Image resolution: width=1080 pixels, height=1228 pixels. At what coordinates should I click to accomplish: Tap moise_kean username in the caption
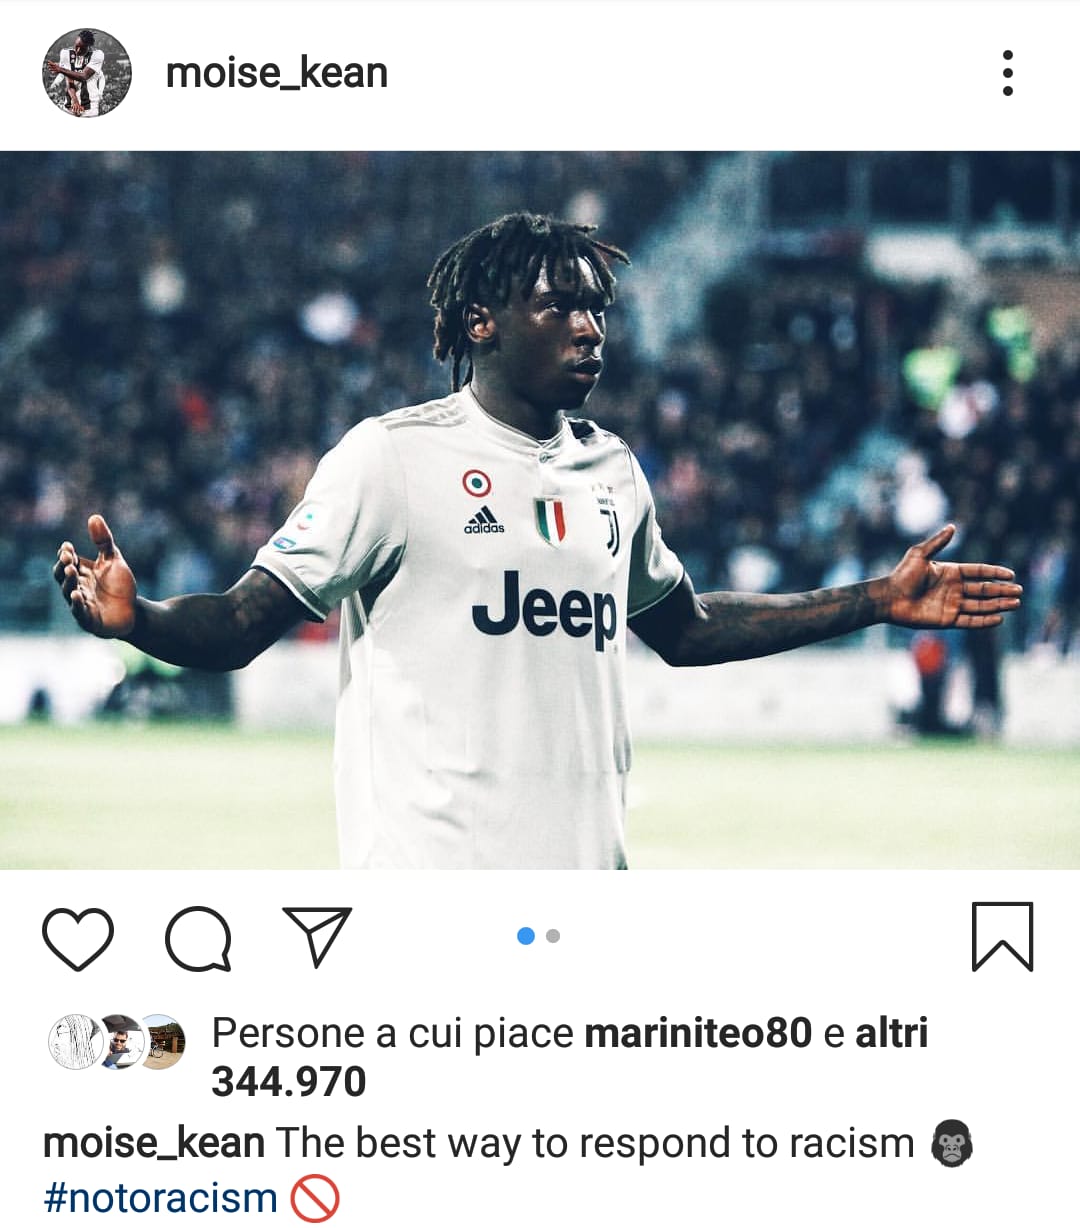coord(154,1143)
